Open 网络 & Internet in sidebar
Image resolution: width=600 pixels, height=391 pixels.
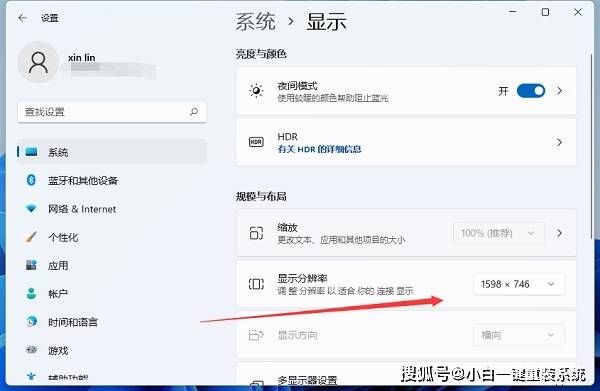coord(112,209)
